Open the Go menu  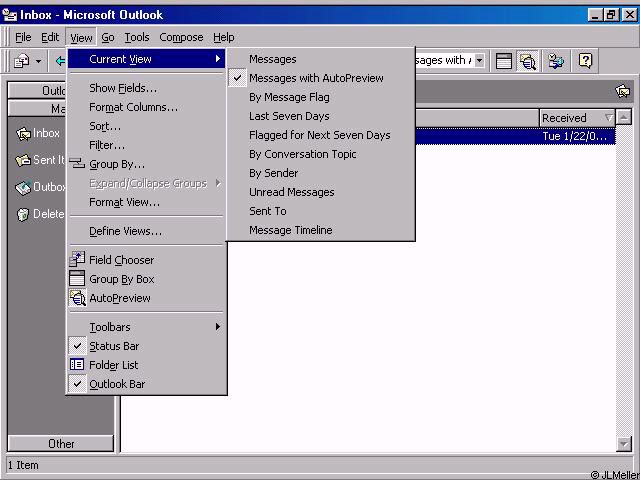point(108,37)
